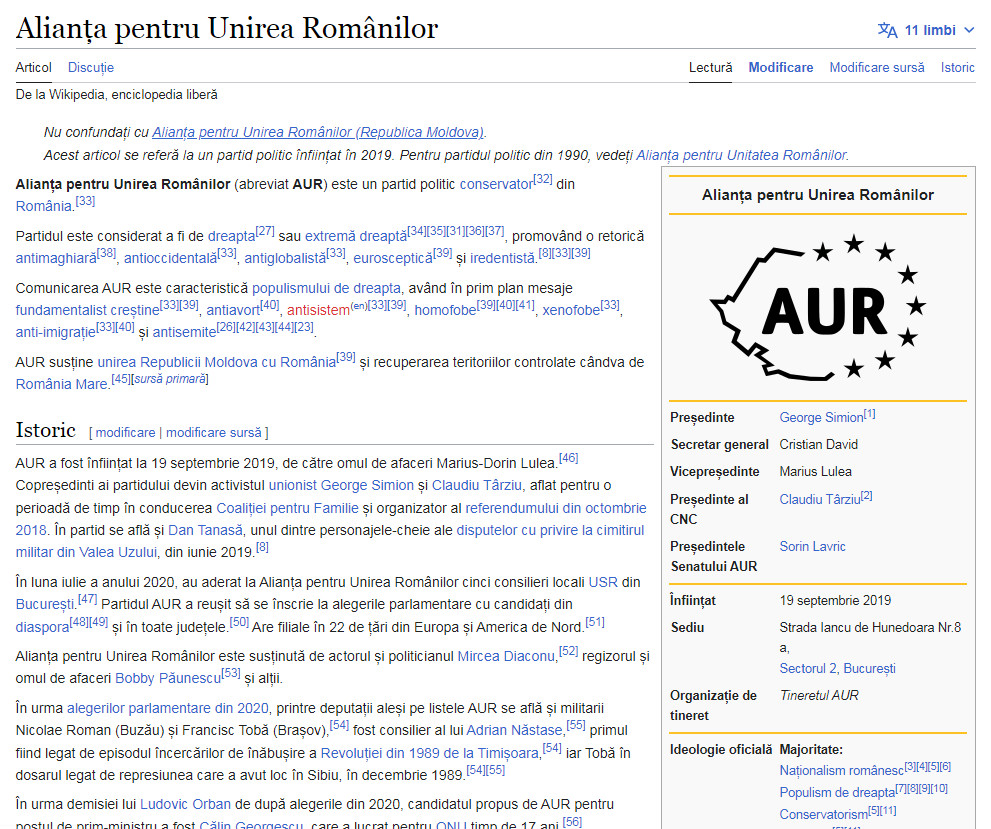Screen dimensions: 991x829
Task: Open the Modificare edit tab
Action: point(781,68)
